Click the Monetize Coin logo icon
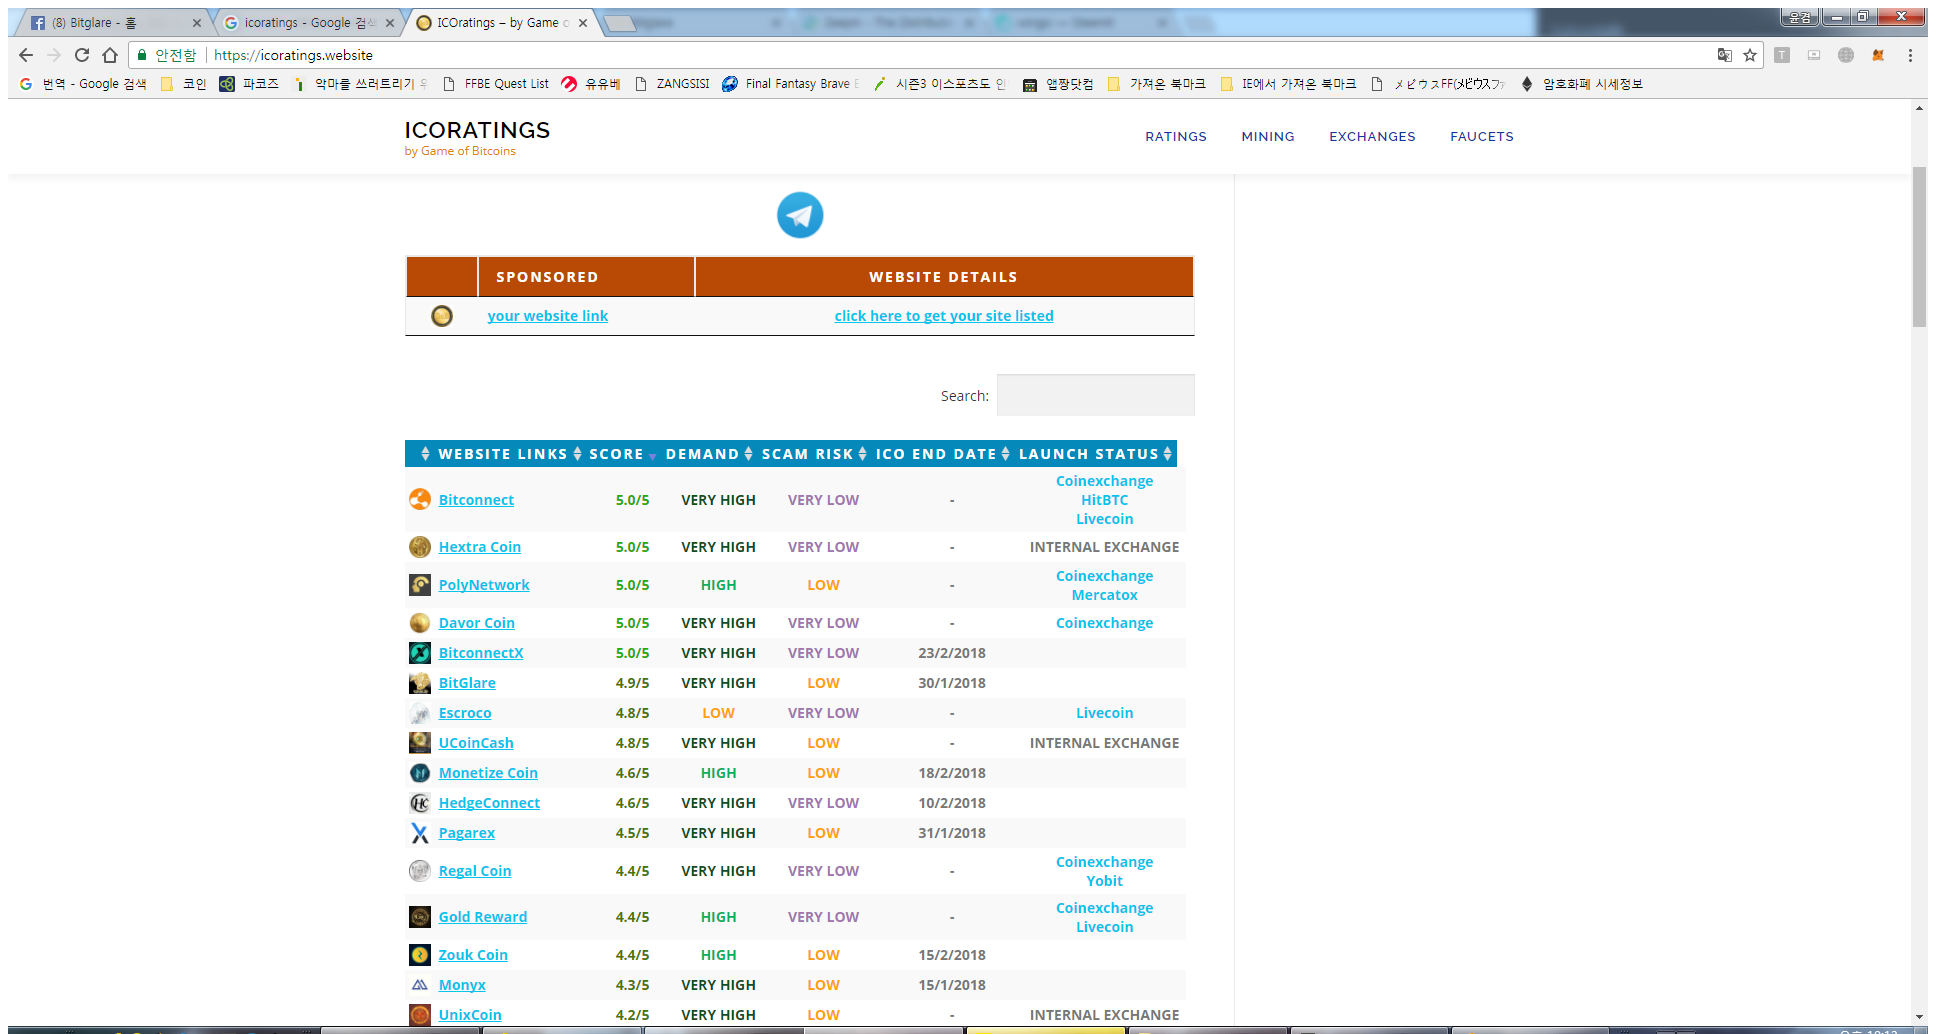This screenshot has width=1936, height=1034. (x=420, y=773)
